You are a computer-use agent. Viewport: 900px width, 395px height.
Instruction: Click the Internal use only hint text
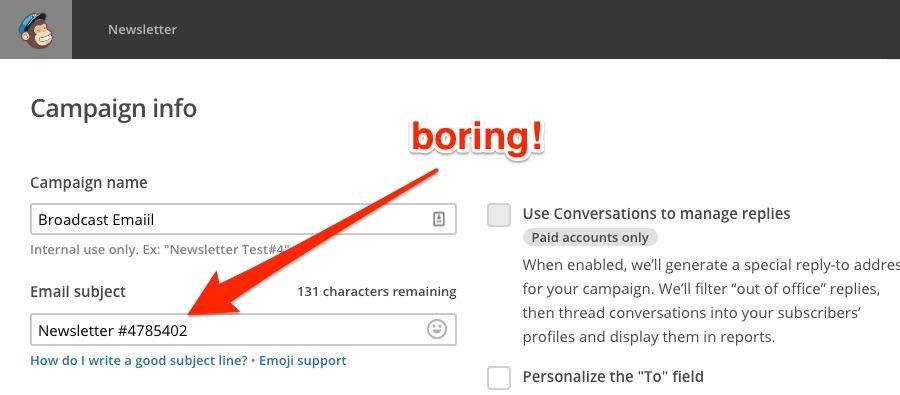pos(160,250)
